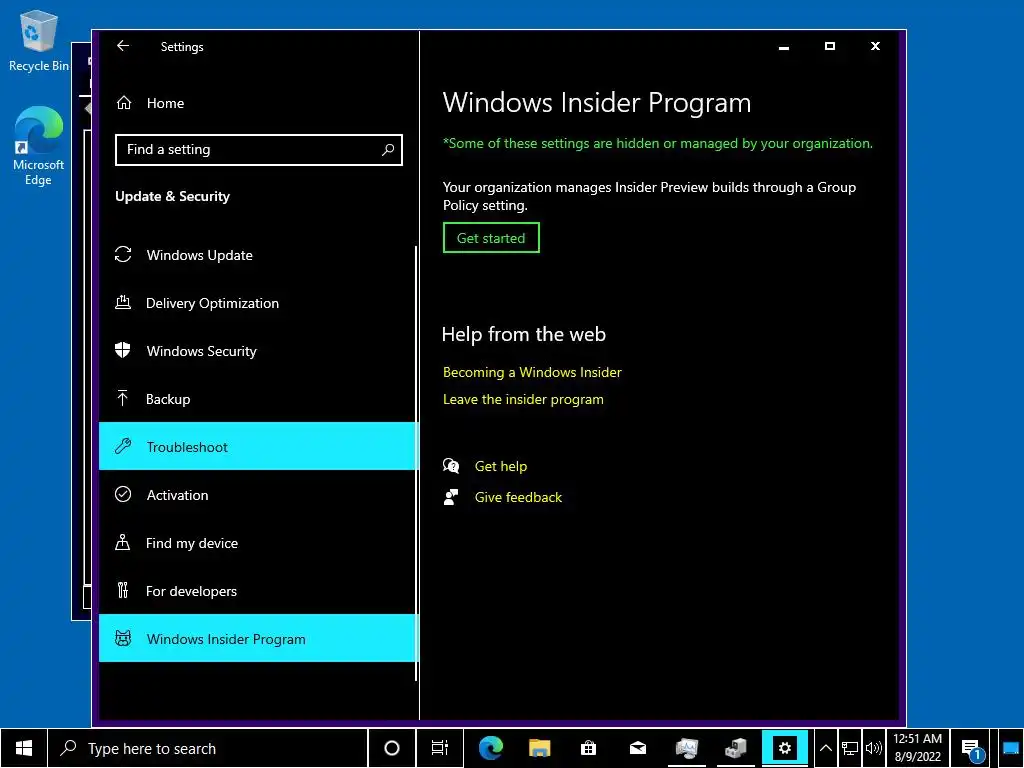Switch to the Settings gear taskbar button
The image size is (1024, 768).
tap(784, 748)
